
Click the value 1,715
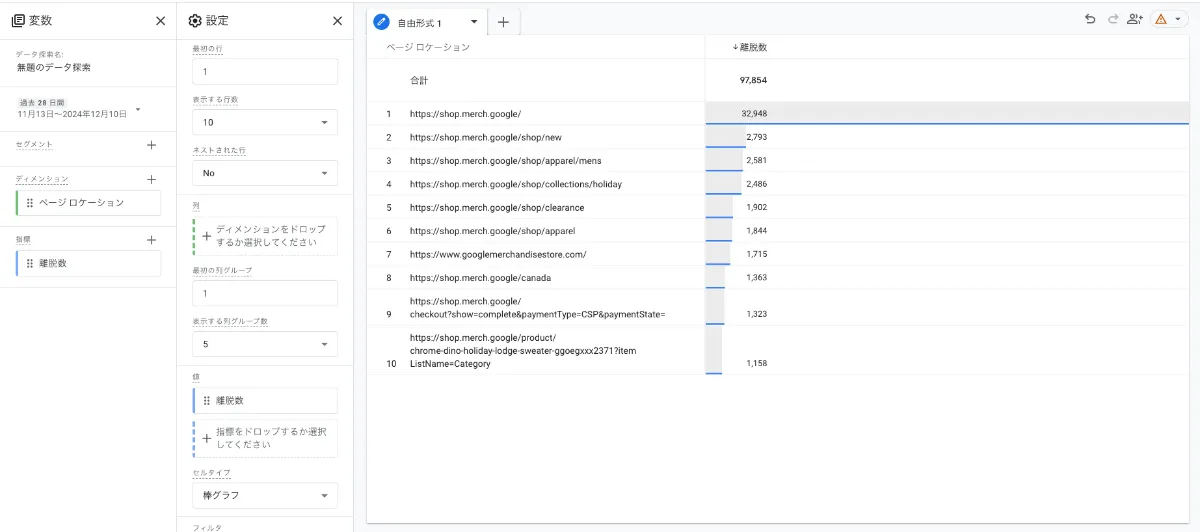757,254
